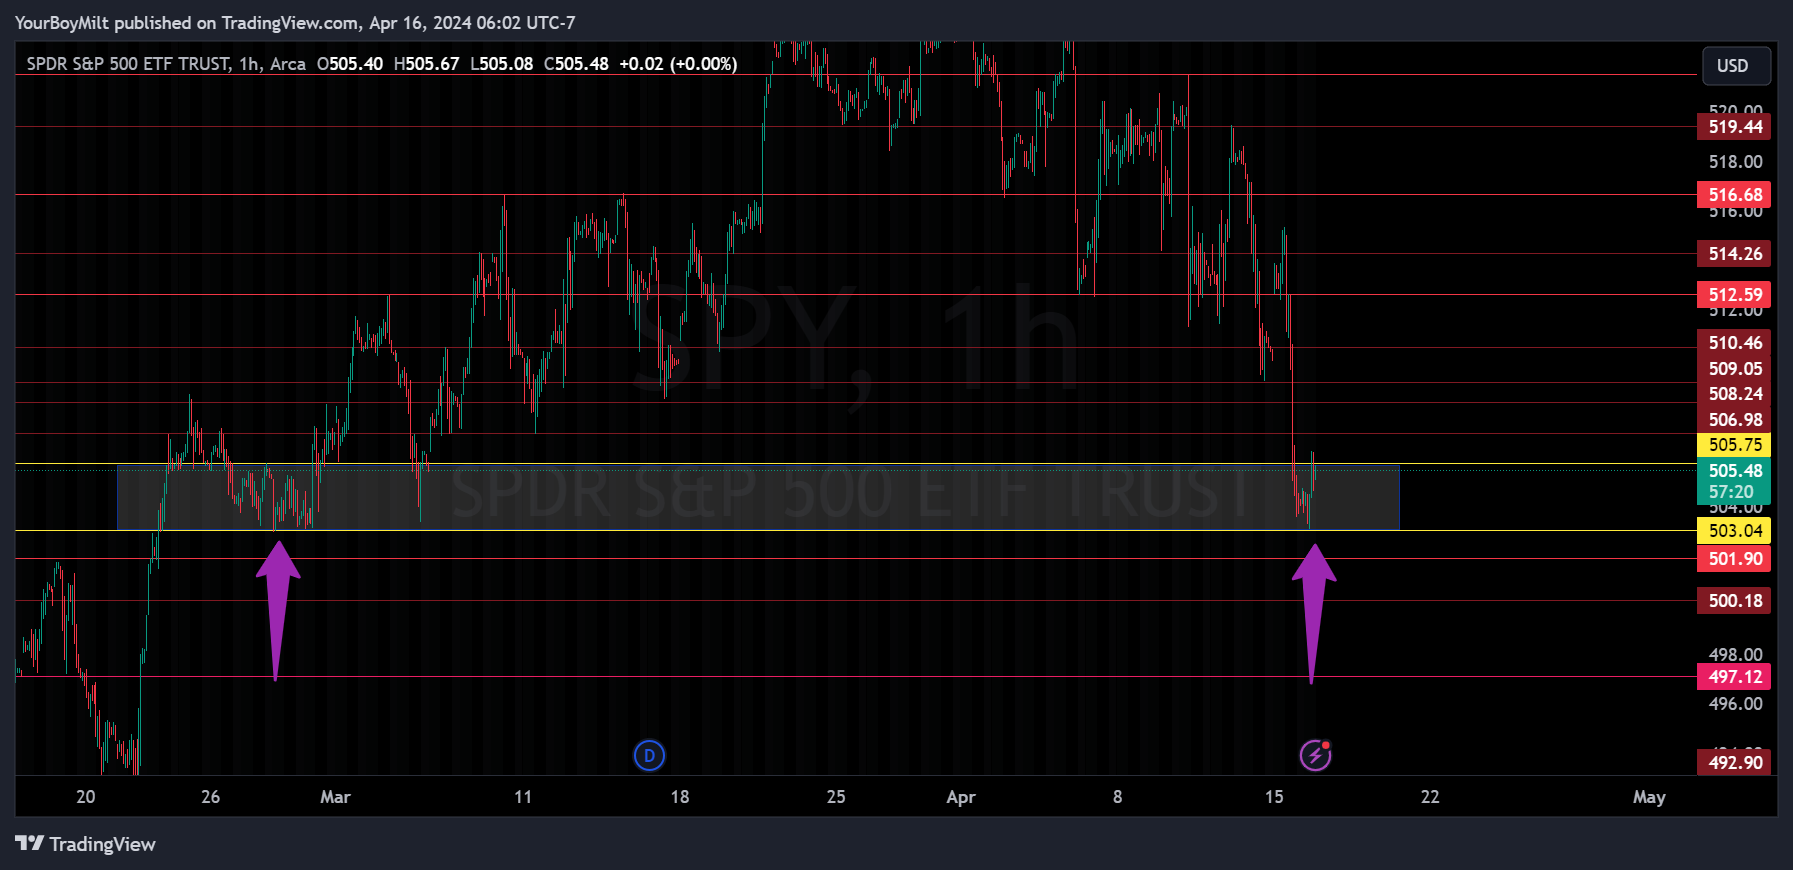Image resolution: width=1793 pixels, height=870 pixels.
Task: Click the TradingView logo at bottom
Action: pos(86,844)
